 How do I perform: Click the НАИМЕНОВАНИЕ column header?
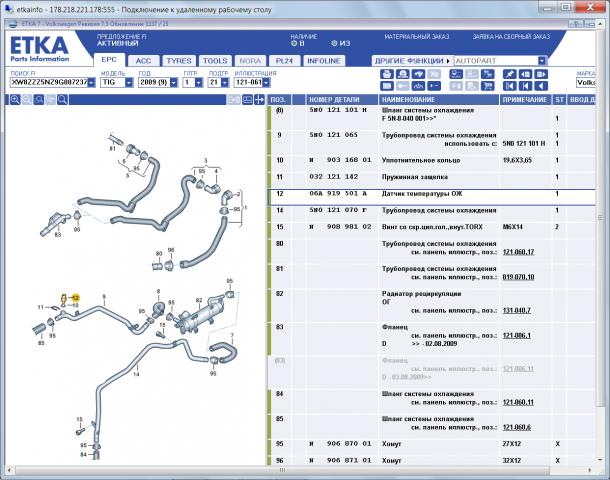[439, 100]
